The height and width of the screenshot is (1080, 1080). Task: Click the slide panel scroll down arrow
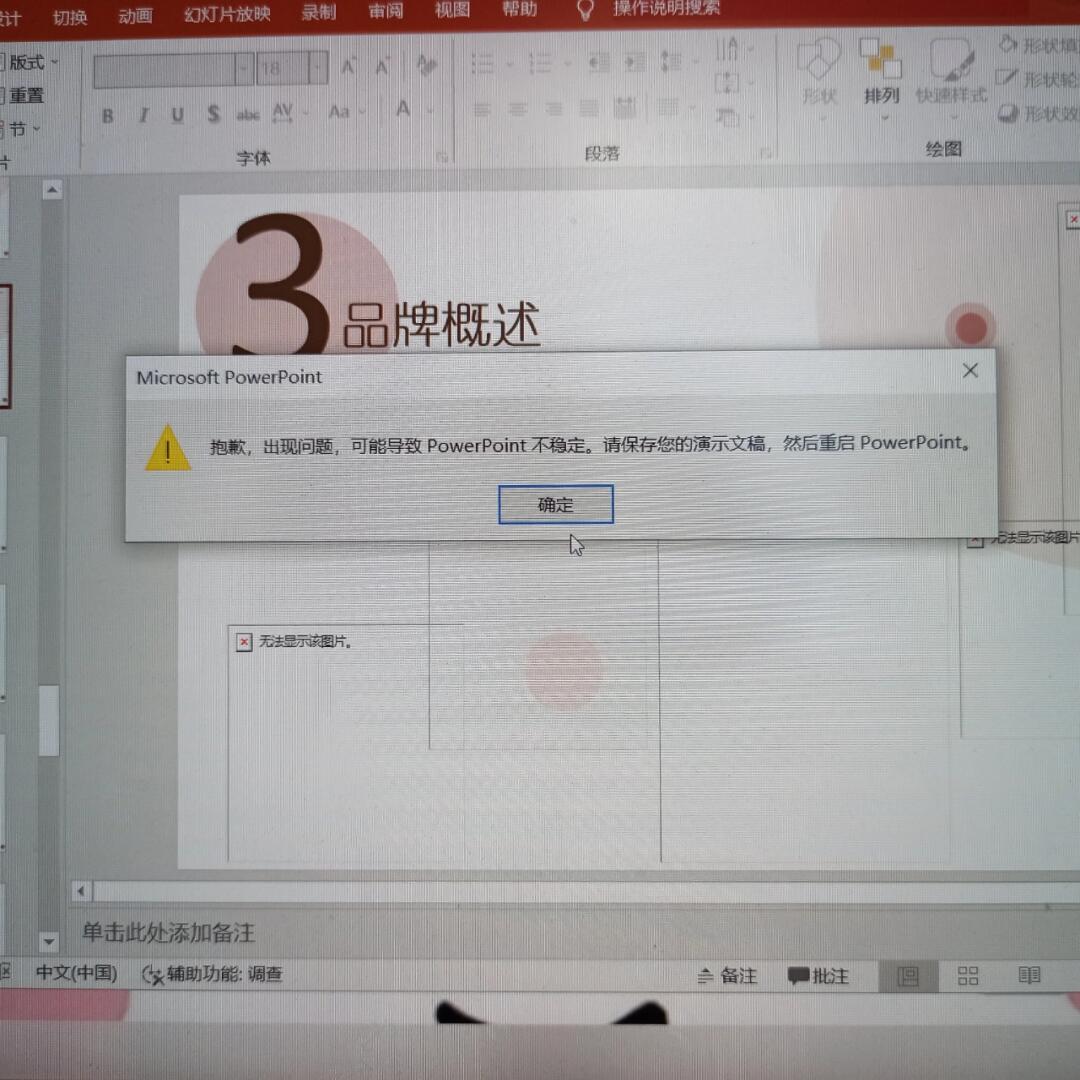[x=49, y=941]
